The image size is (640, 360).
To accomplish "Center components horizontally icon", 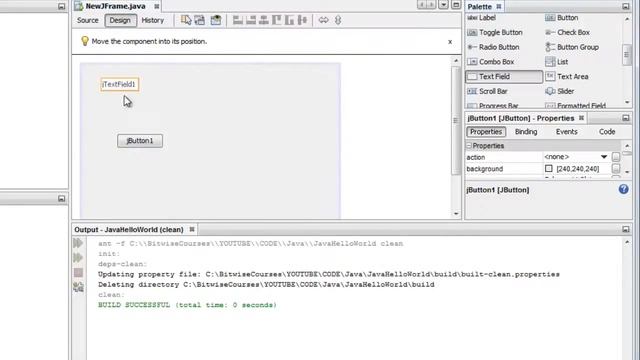I will click(264, 20).
